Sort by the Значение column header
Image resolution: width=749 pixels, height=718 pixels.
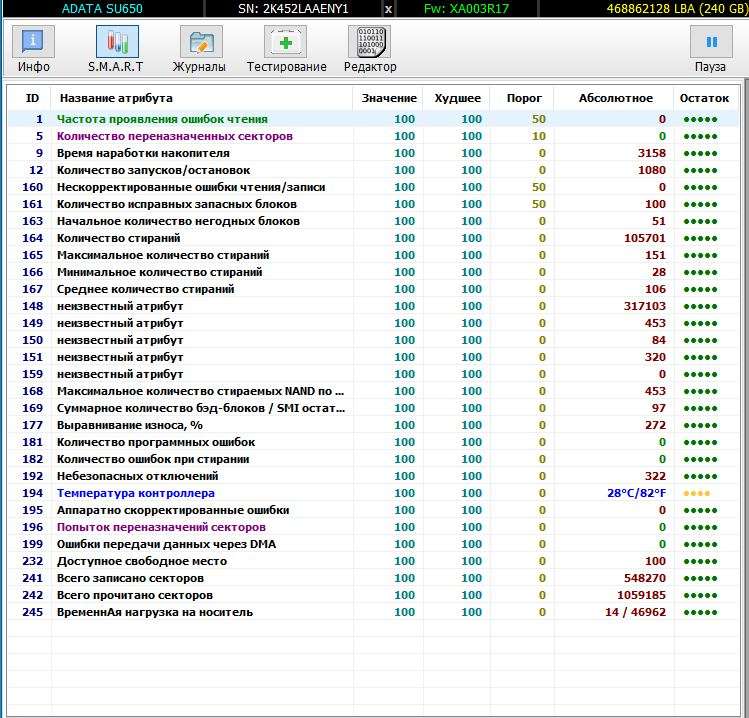(388, 98)
